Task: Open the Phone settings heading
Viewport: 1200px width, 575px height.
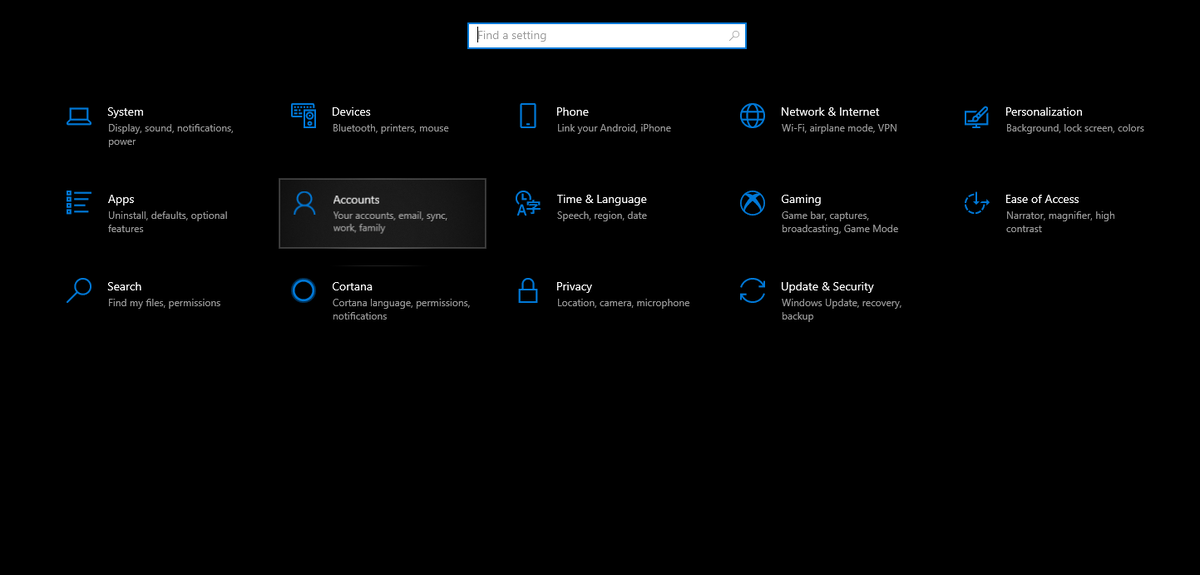Action: (573, 112)
